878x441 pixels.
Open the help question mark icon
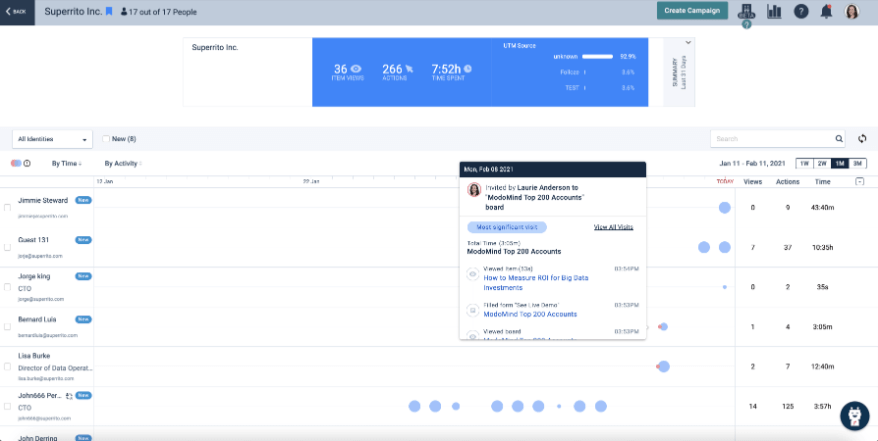pyautogui.click(x=801, y=11)
